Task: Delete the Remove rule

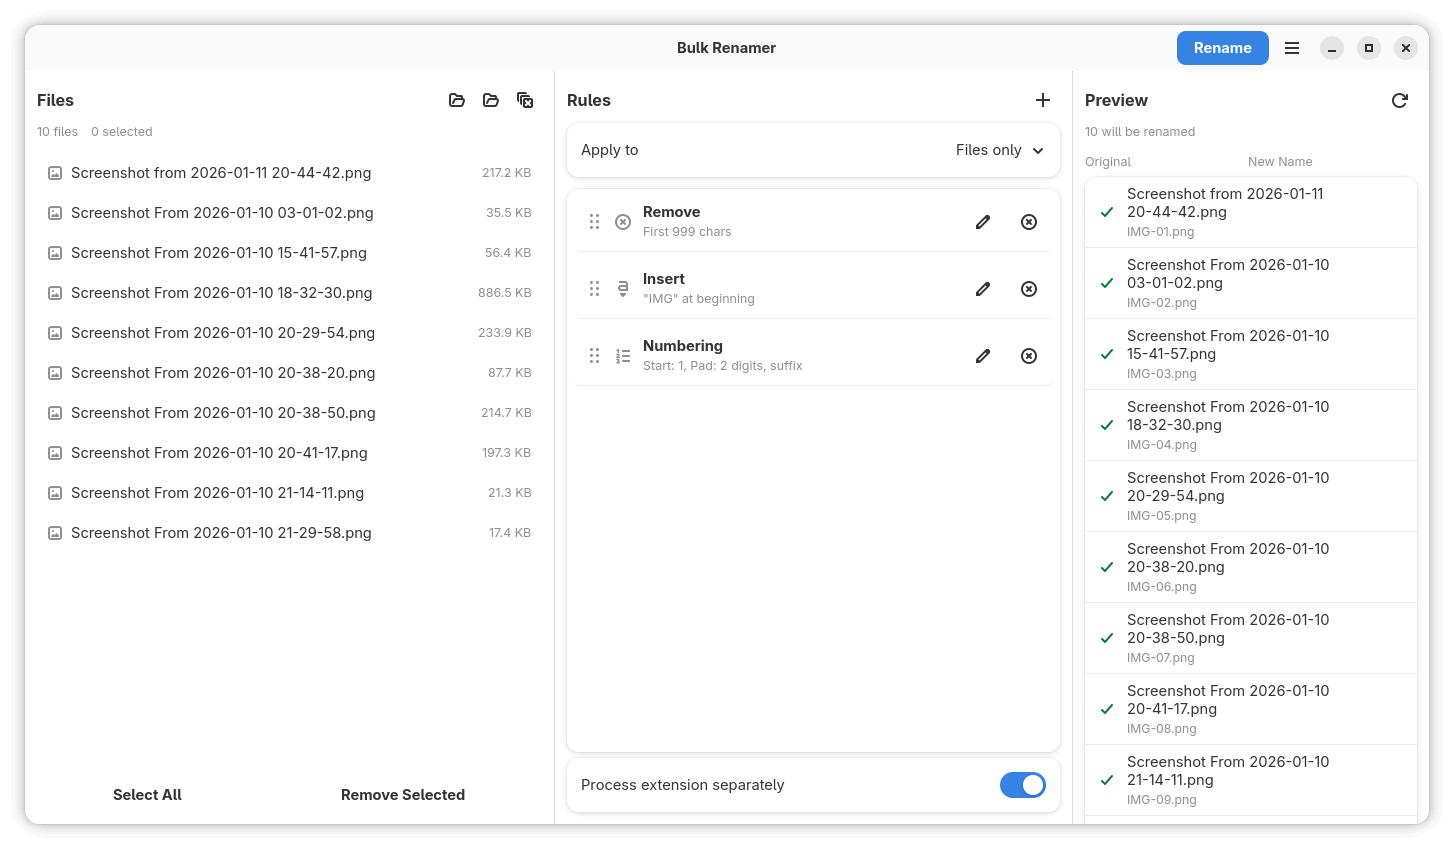Action: click(1029, 222)
